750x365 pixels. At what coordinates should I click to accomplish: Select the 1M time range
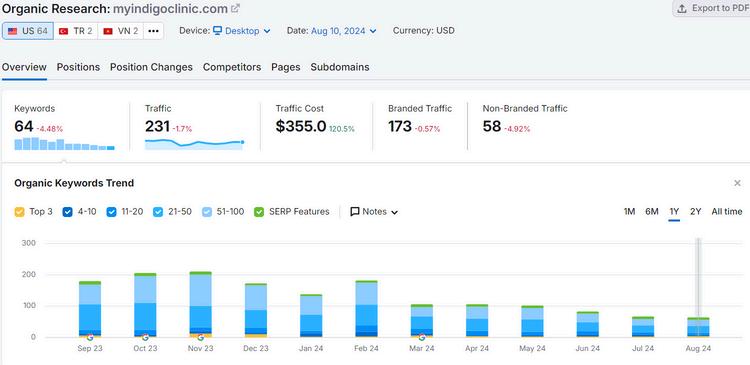(x=629, y=211)
